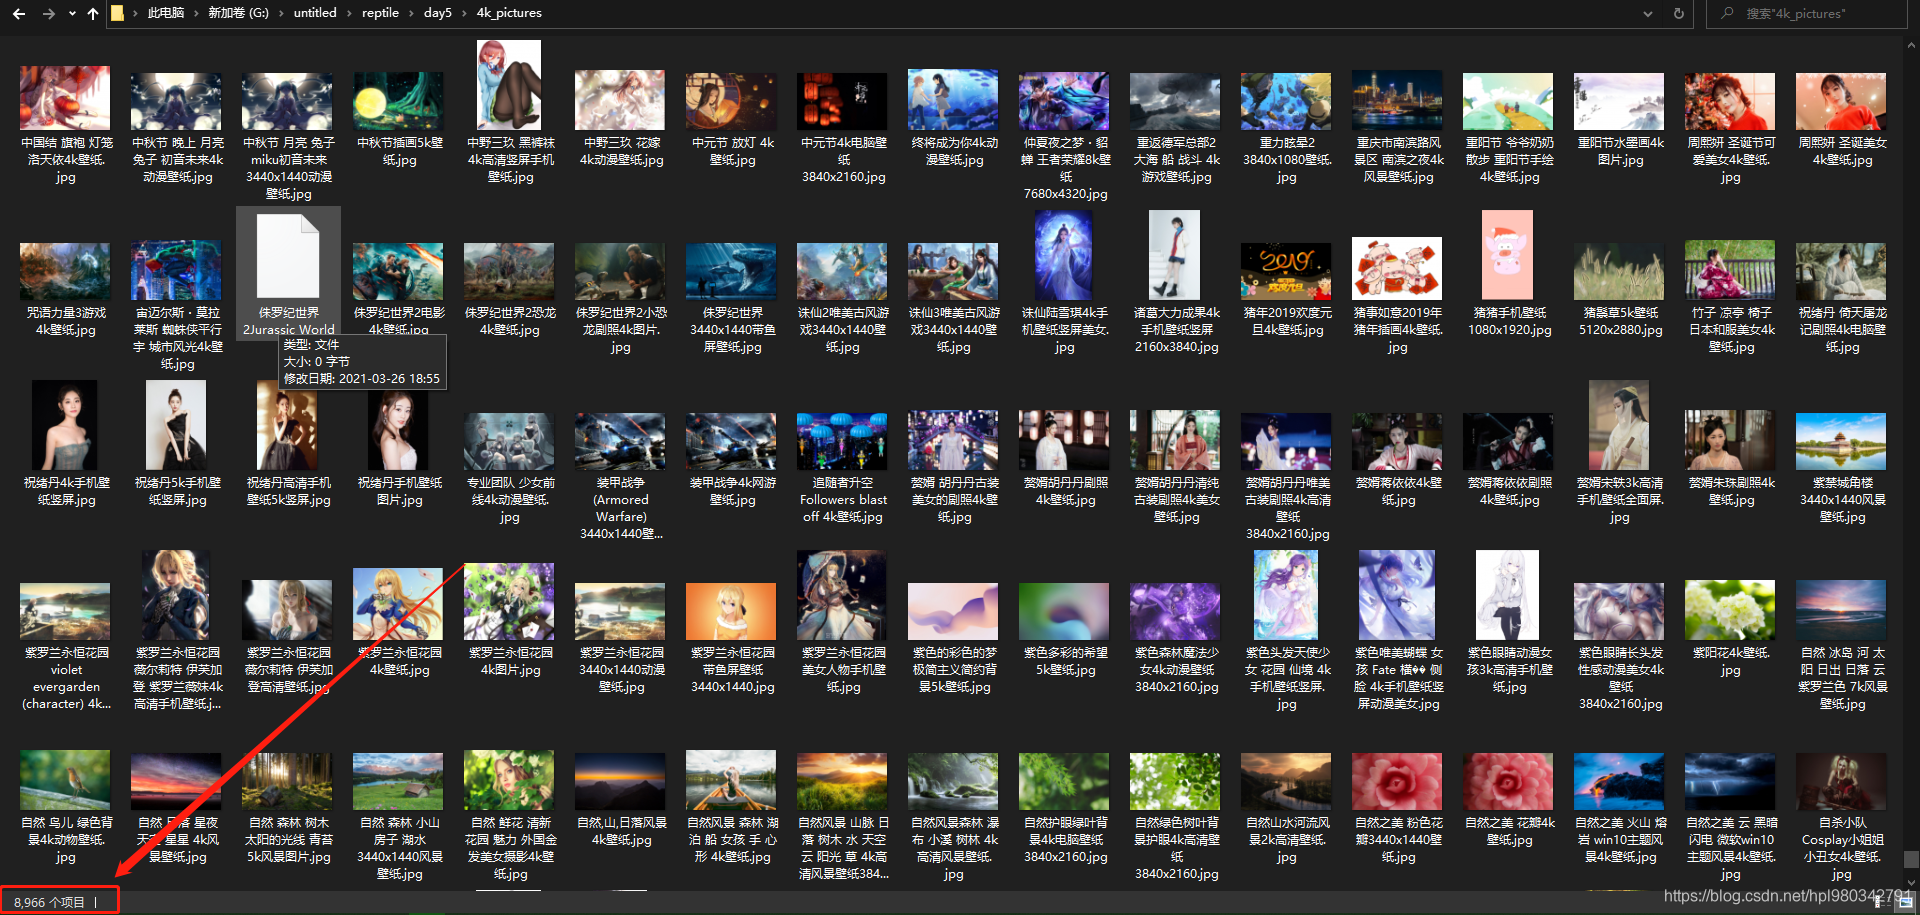The height and width of the screenshot is (915, 1920).
Task: Go forward with the right arrow button
Action: (48, 14)
